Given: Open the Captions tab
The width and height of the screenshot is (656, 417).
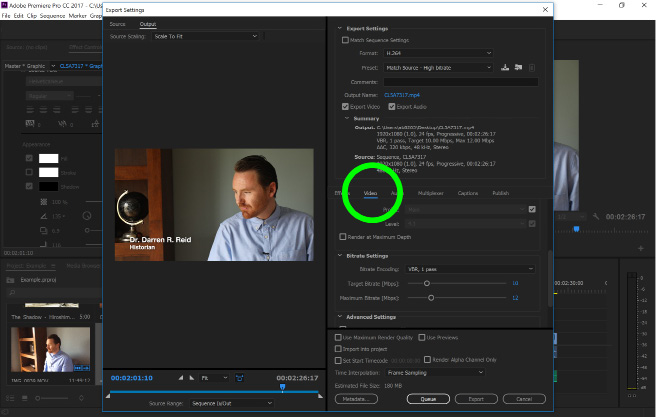Looking at the screenshot, I should 468,193.
